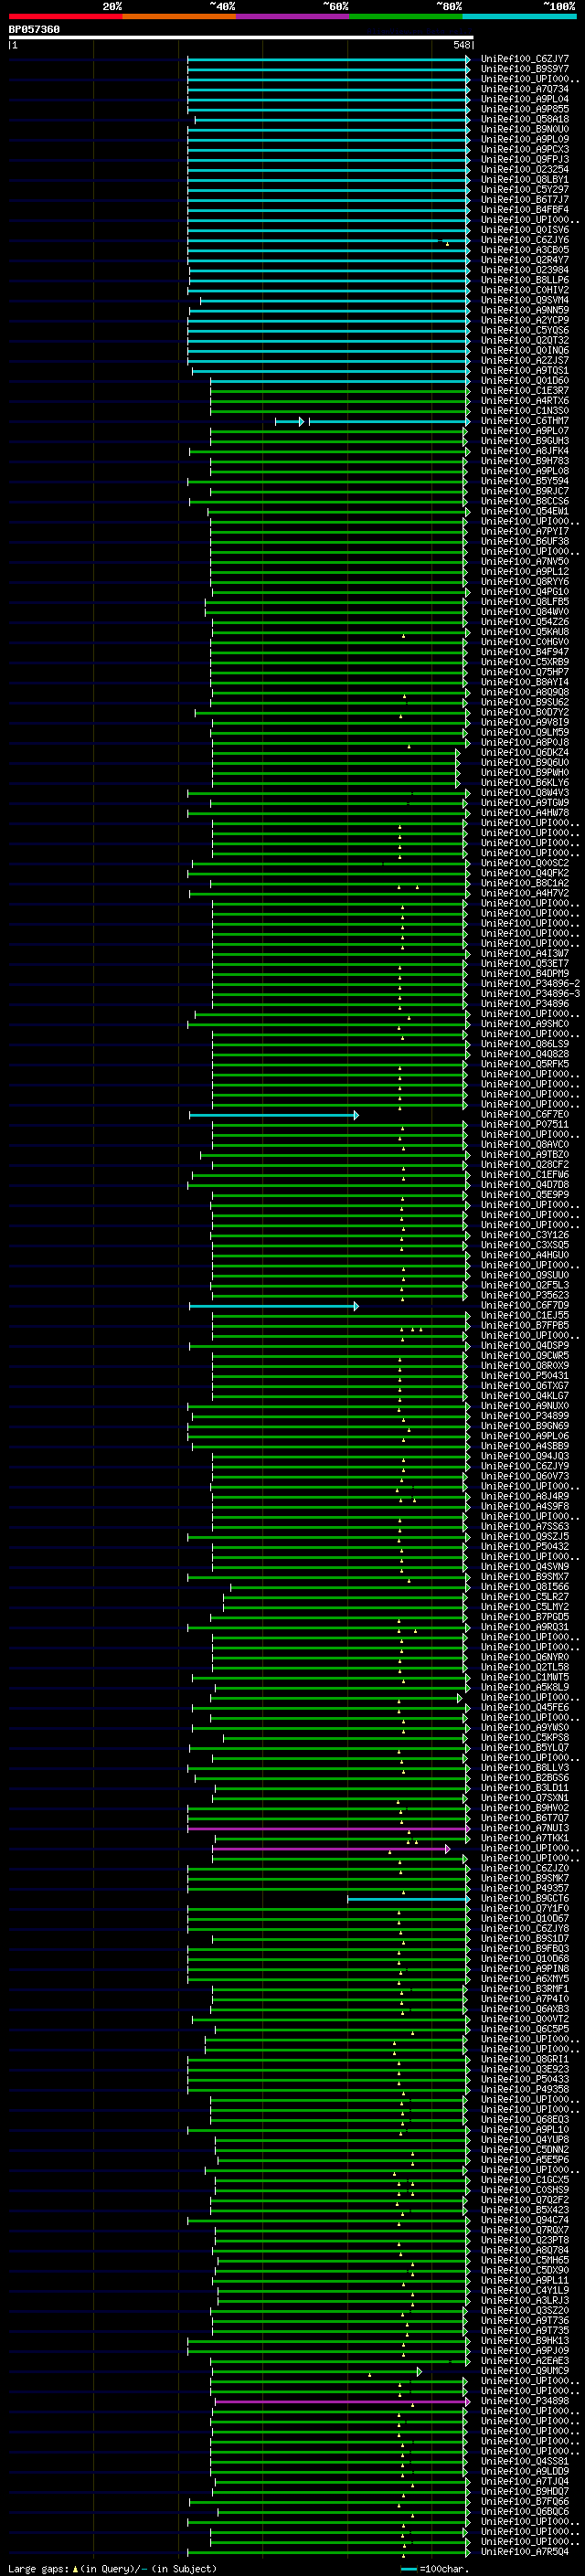
Task: Choose hit UniRef100_P34899
Action: pyautogui.click(x=524, y=1416)
